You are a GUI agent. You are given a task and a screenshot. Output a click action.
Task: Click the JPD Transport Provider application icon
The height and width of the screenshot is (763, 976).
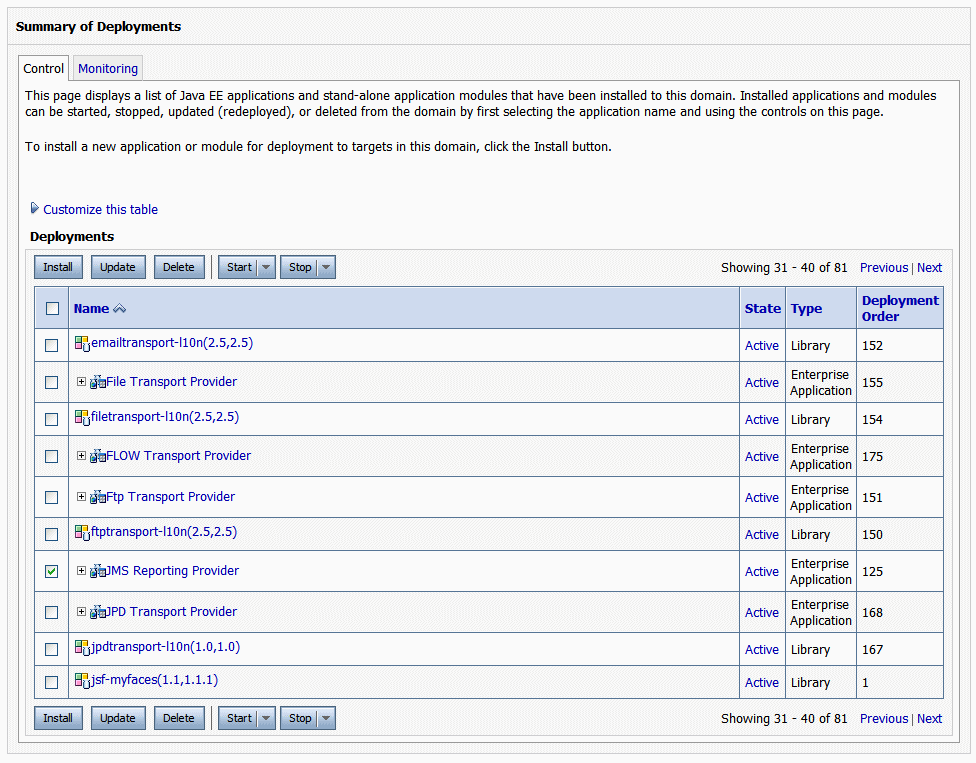(98, 612)
